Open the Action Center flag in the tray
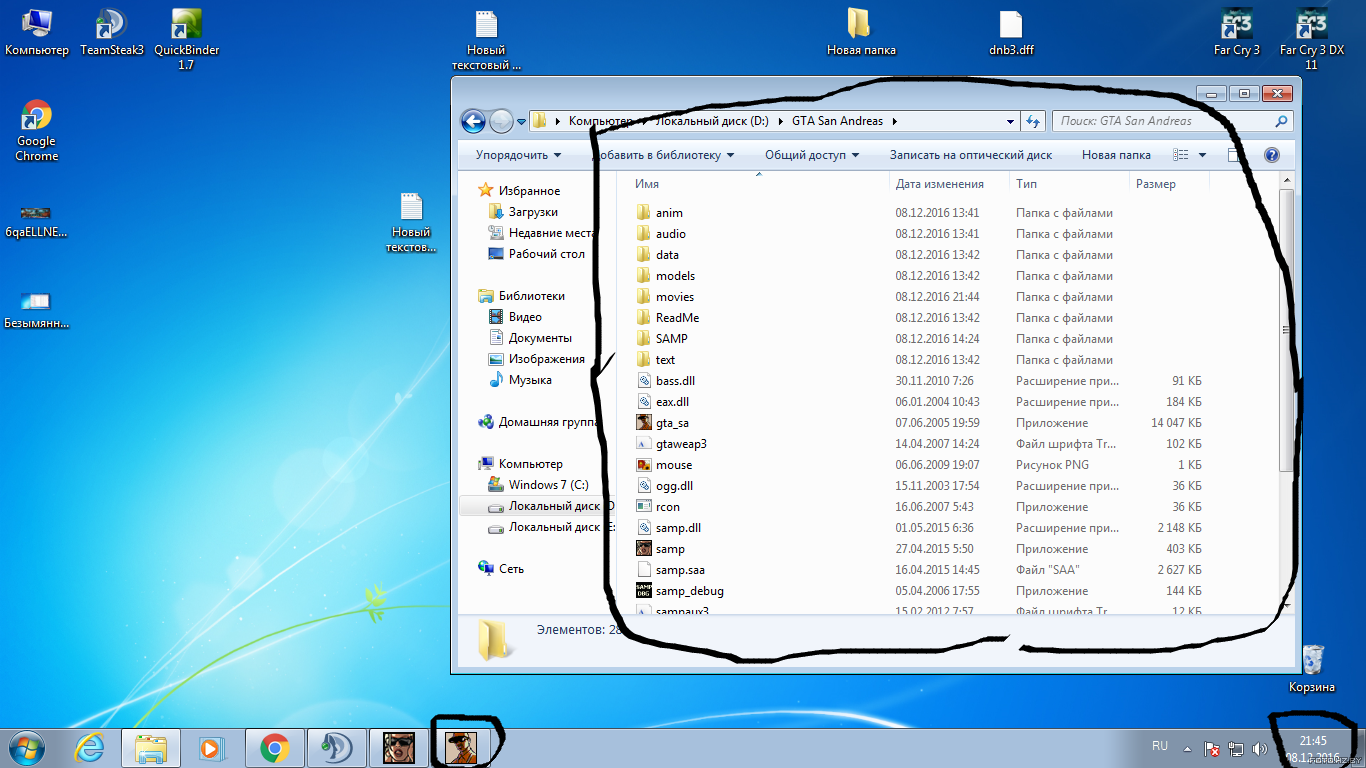 point(1211,748)
